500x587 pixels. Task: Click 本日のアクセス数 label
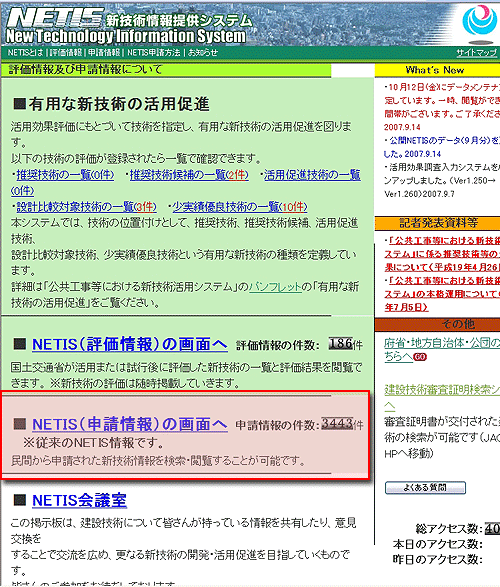click(x=438, y=544)
